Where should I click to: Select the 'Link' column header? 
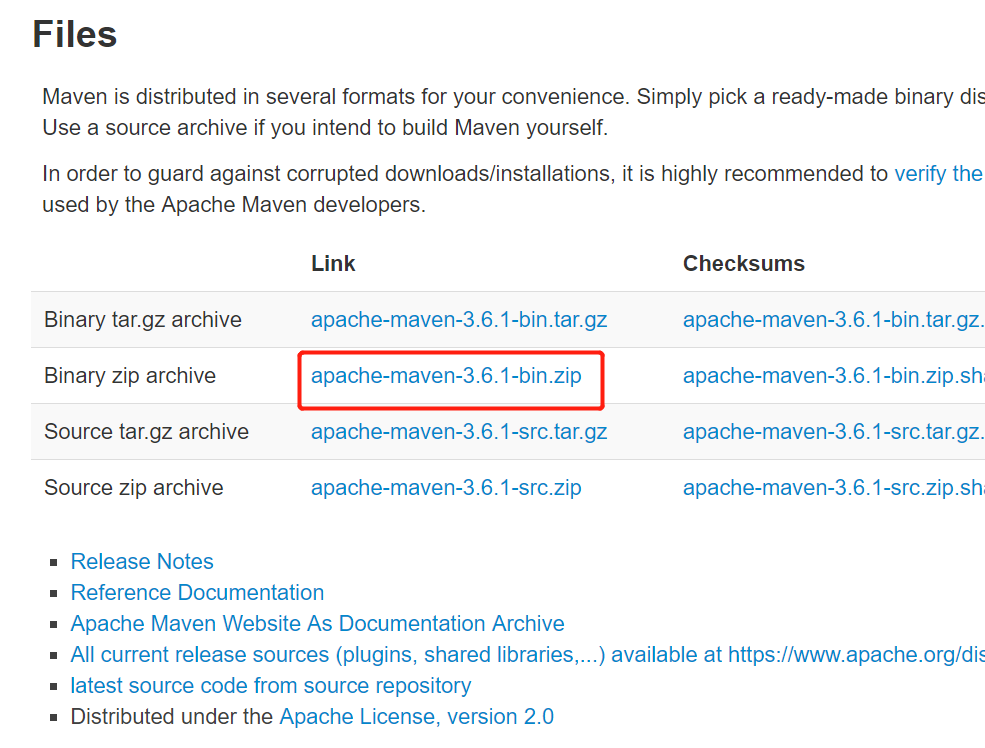[x=332, y=263]
